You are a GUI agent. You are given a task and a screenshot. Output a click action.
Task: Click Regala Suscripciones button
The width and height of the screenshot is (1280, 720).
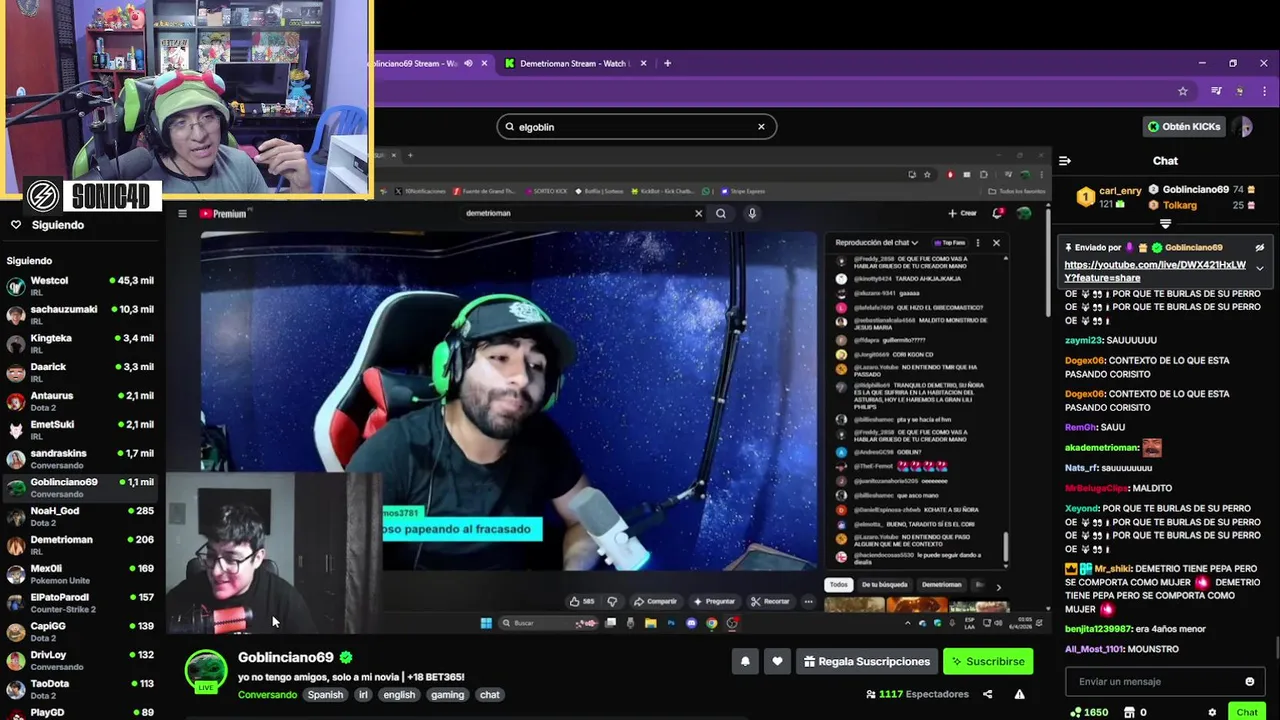coord(867,661)
